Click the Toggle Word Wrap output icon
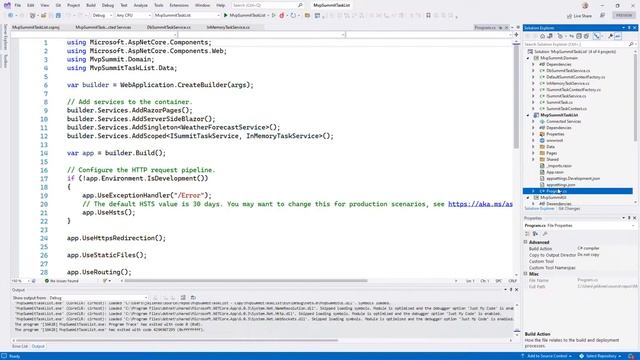640x360 pixels. 193,298
